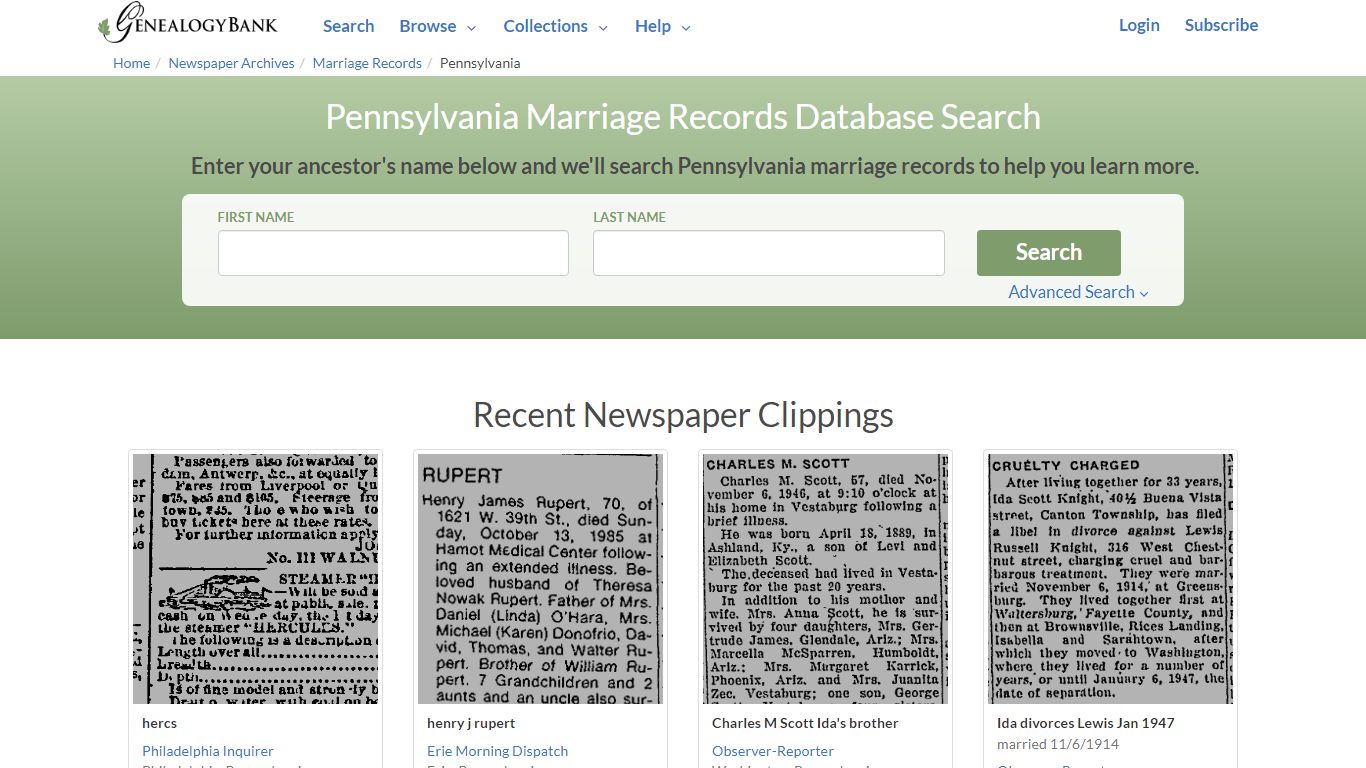Image resolution: width=1366 pixels, height=768 pixels.
Task: Open the Subscribe link
Action: [x=1221, y=25]
